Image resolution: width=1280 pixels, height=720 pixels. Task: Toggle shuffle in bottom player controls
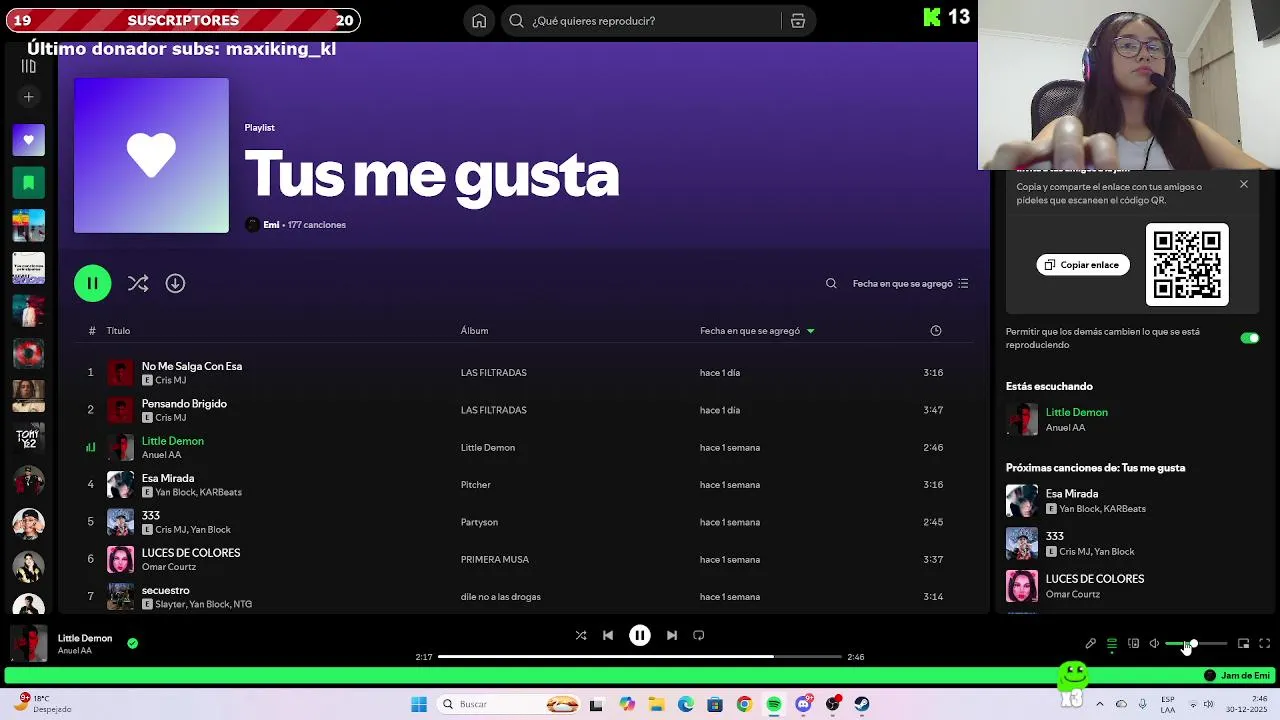pyautogui.click(x=581, y=636)
